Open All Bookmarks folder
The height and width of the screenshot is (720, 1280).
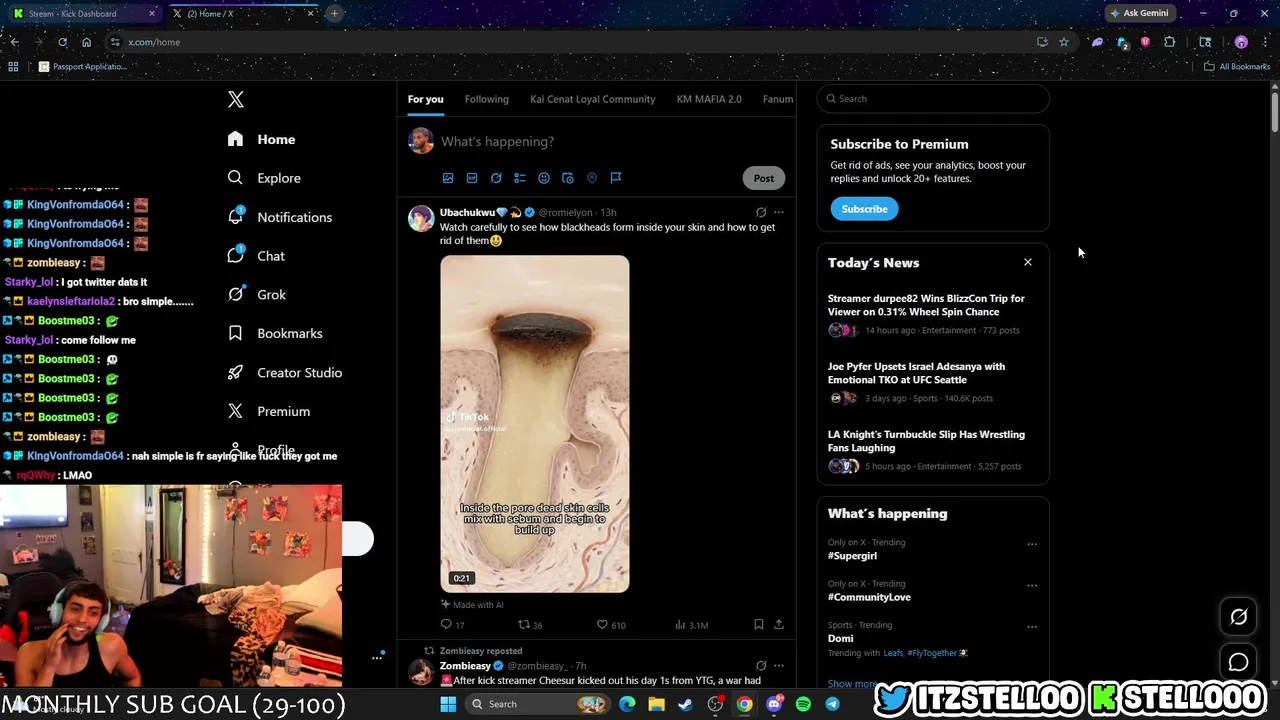point(1237,67)
